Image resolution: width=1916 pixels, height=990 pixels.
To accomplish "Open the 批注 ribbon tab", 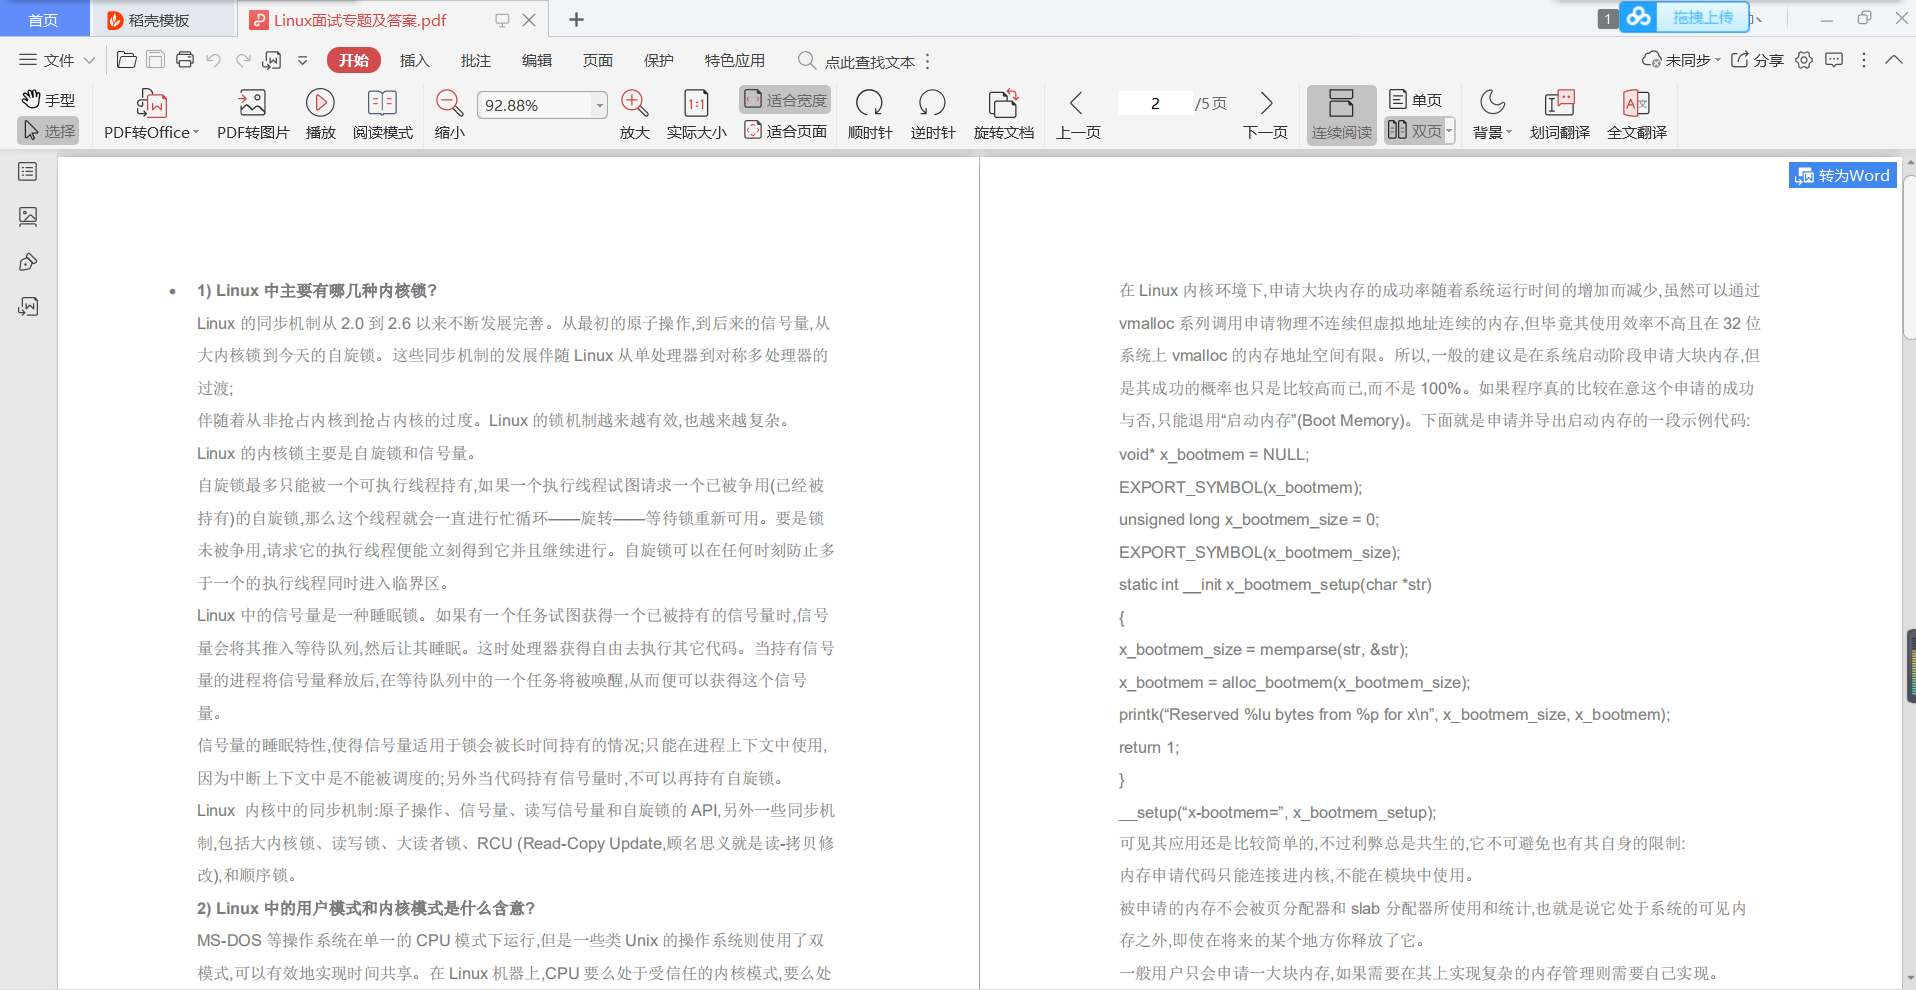I will coord(476,60).
